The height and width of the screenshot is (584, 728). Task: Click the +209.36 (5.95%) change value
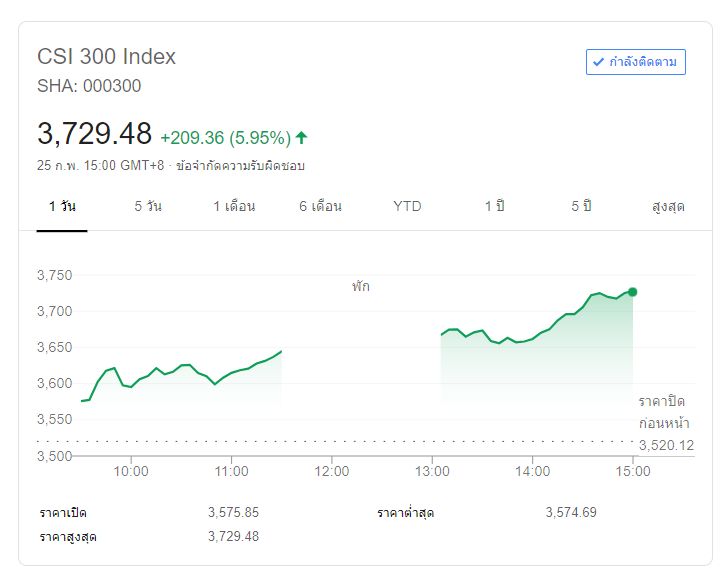[225, 137]
